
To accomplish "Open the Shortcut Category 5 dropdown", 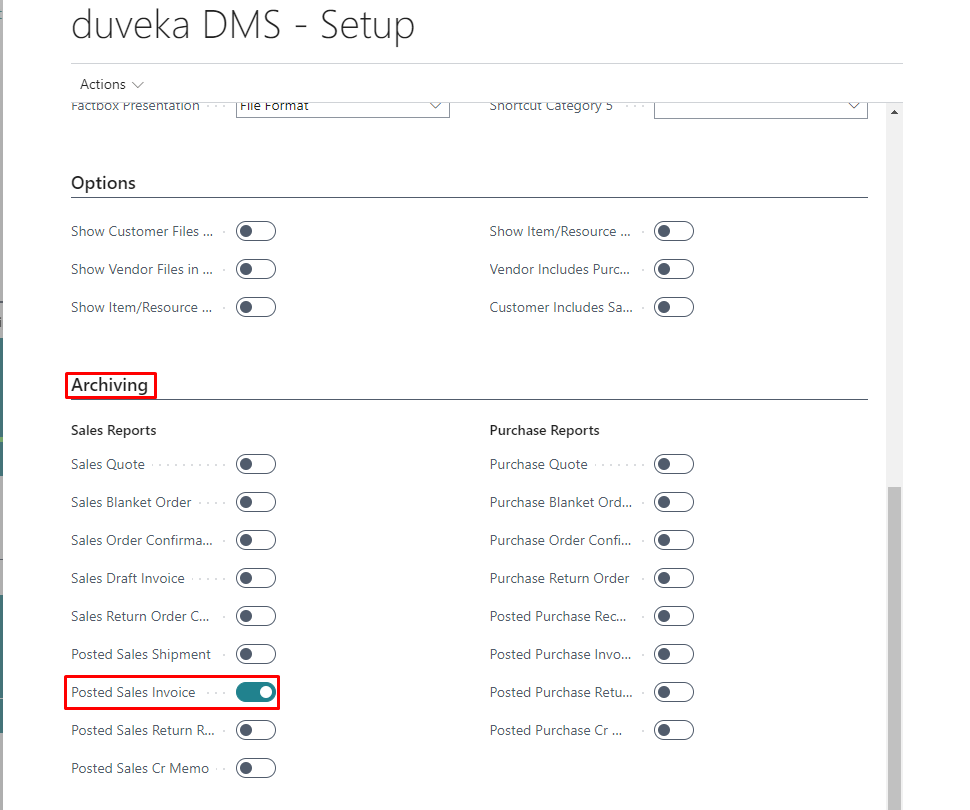I will click(x=853, y=106).
